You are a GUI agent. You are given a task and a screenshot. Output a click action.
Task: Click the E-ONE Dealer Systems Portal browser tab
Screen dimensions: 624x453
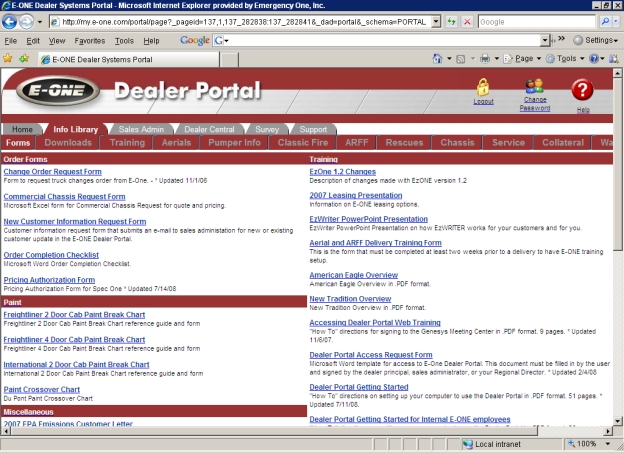coord(129,59)
